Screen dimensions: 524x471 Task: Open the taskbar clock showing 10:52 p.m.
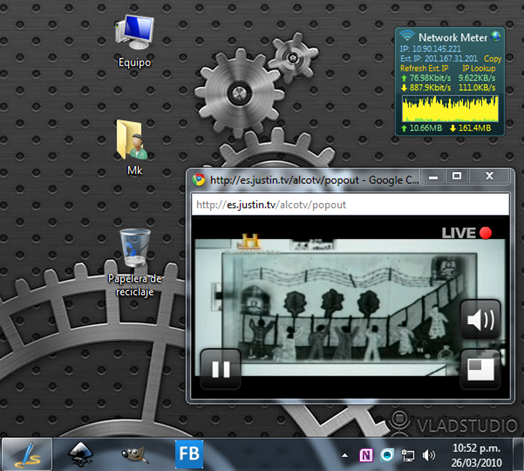477,455
